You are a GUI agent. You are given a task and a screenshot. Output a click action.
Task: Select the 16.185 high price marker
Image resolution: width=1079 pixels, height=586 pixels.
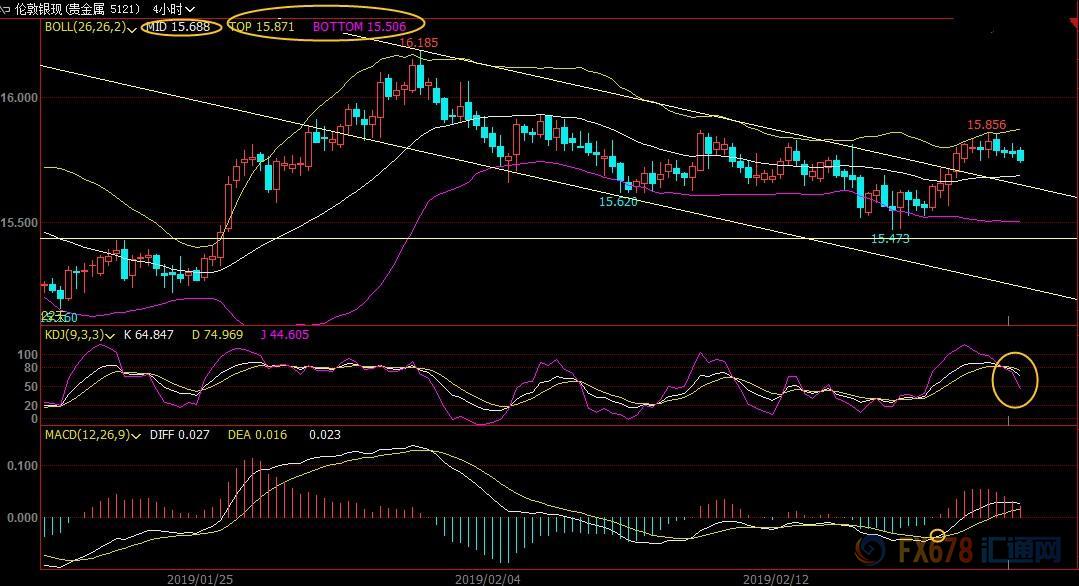tap(418, 44)
